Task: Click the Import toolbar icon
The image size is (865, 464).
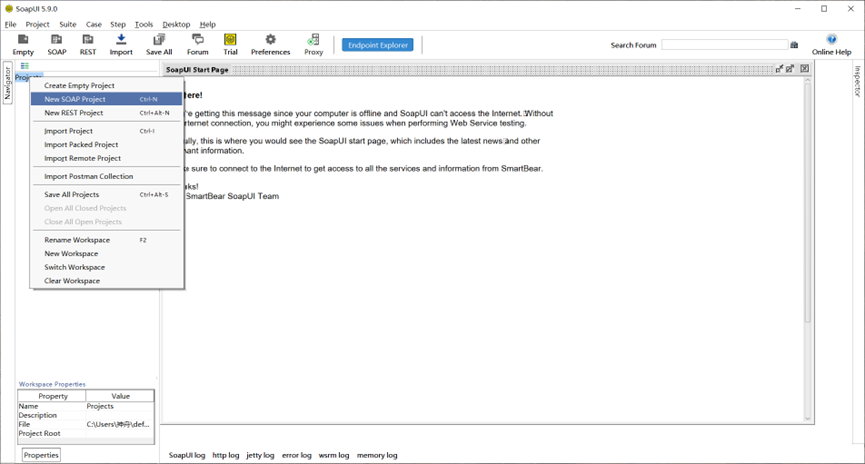Action: (121, 40)
